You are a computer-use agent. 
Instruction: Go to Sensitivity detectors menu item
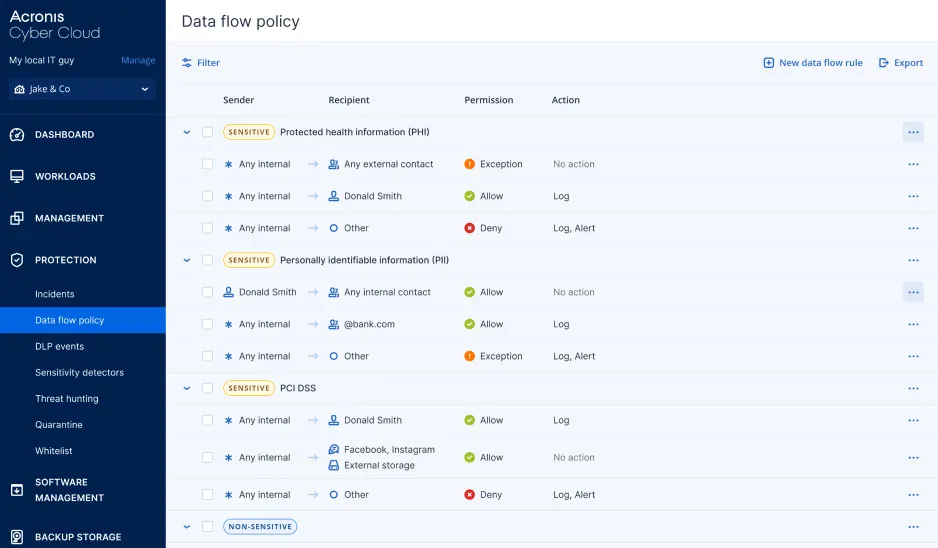click(x=79, y=372)
